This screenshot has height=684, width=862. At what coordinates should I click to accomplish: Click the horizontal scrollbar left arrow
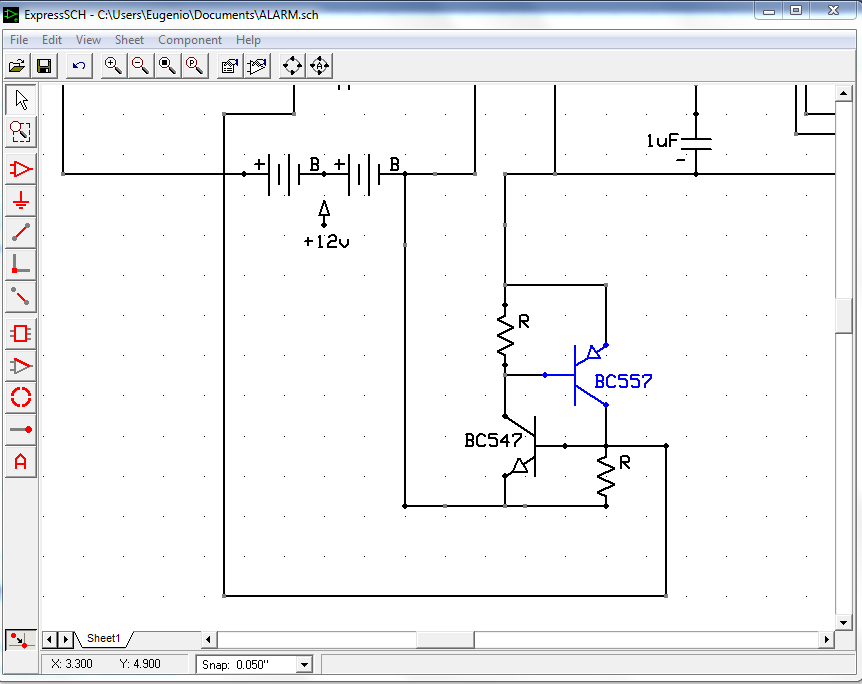[x=208, y=639]
